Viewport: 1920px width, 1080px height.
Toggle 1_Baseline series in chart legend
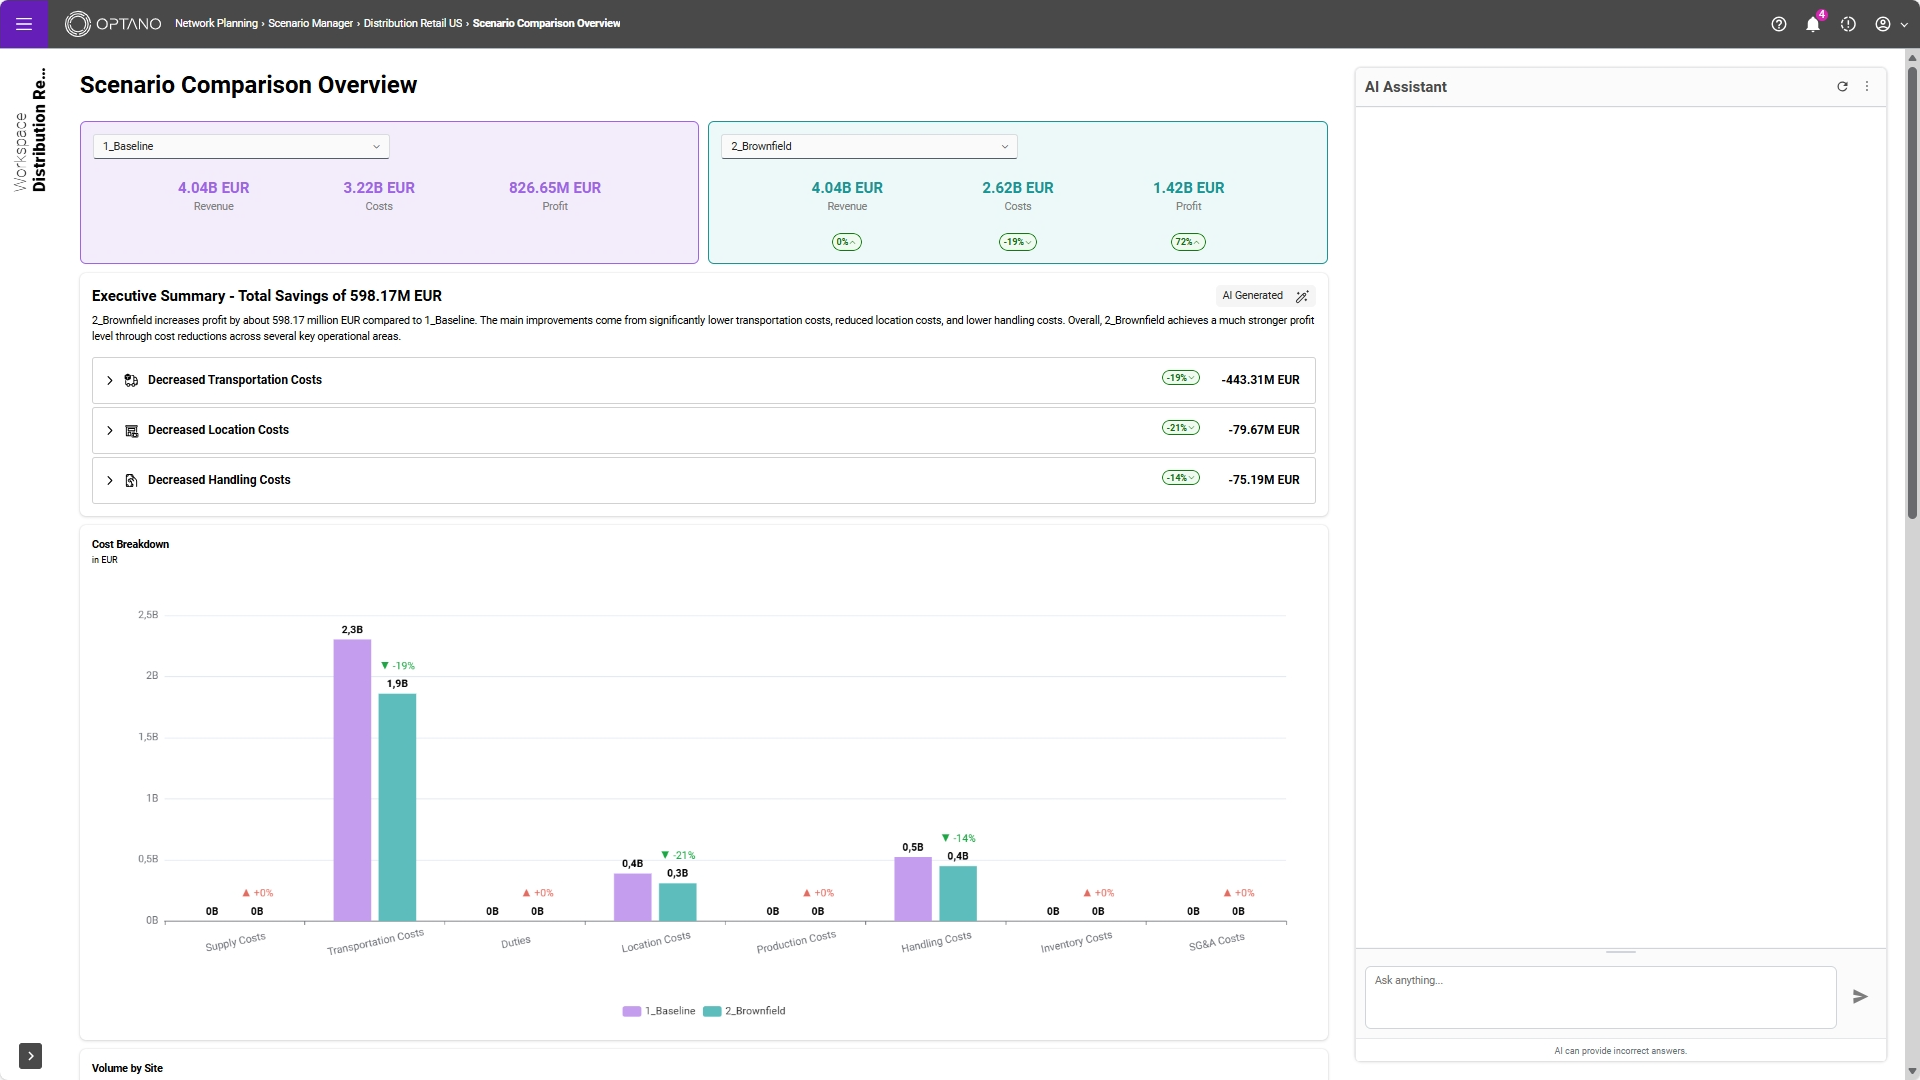pyautogui.click(x=659, y=1011)
